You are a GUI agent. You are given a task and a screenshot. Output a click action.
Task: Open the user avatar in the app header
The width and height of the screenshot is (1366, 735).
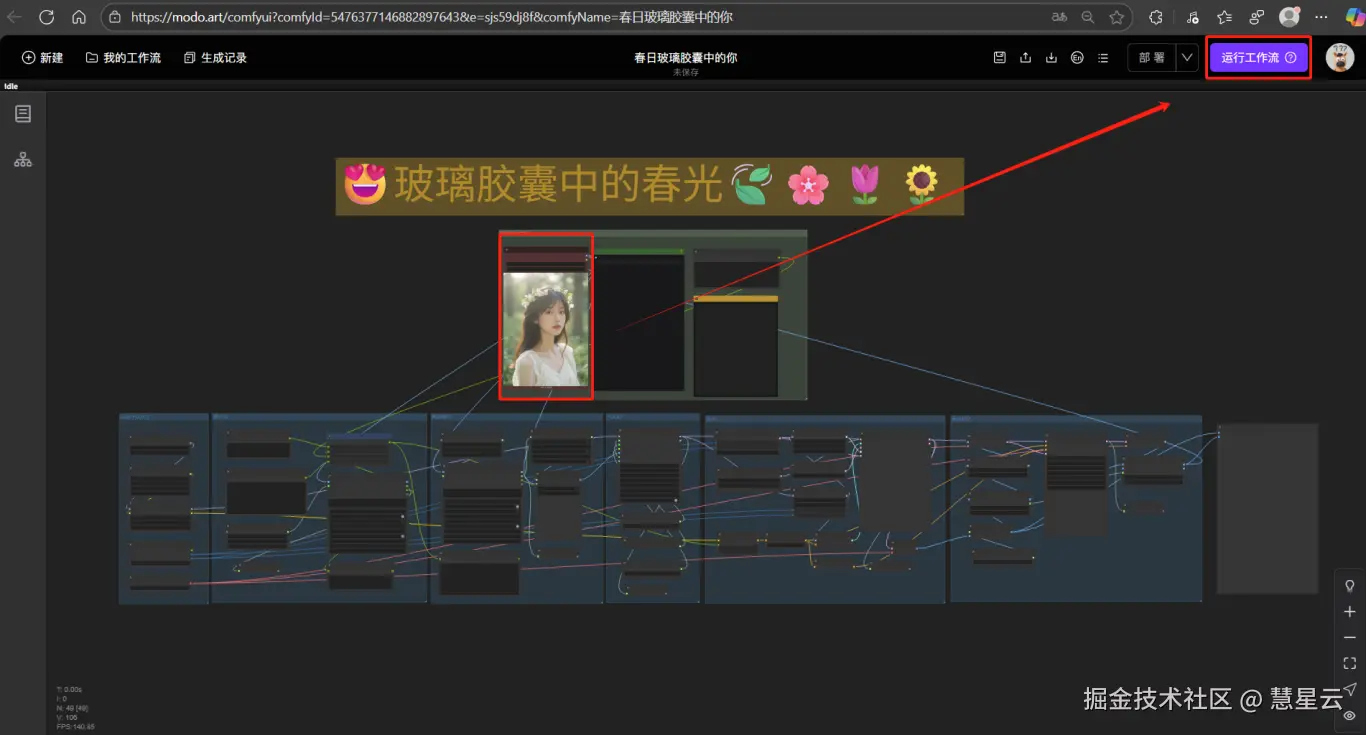point(1340,57)
